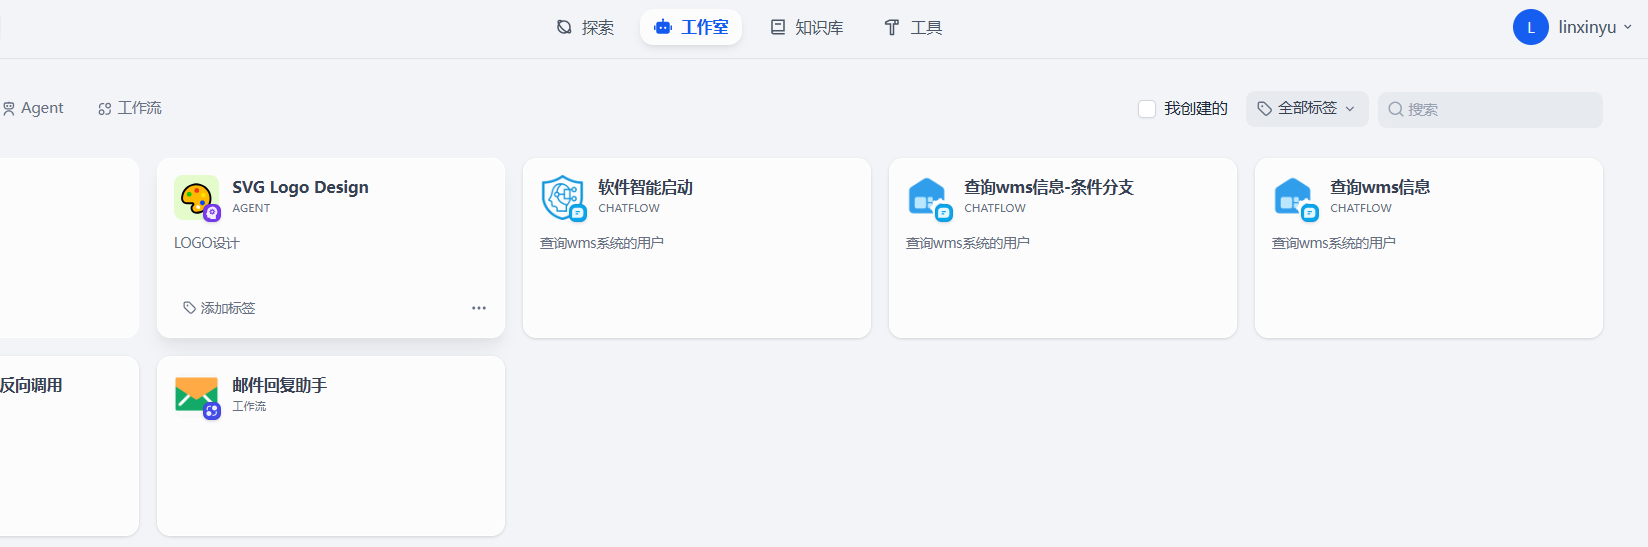This screenshot has width=1648, height=547.
Task: Click the workflow icon beside 工作流 filter
Action: (105, 109)
